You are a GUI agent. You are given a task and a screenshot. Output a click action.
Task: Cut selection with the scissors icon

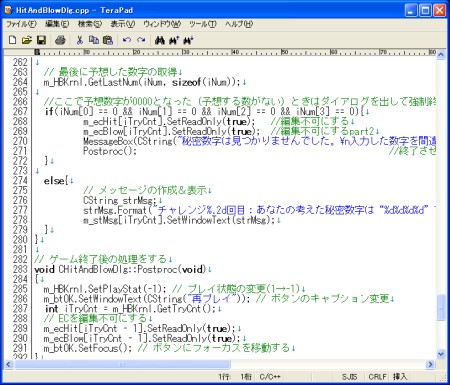tap(80, 40)
